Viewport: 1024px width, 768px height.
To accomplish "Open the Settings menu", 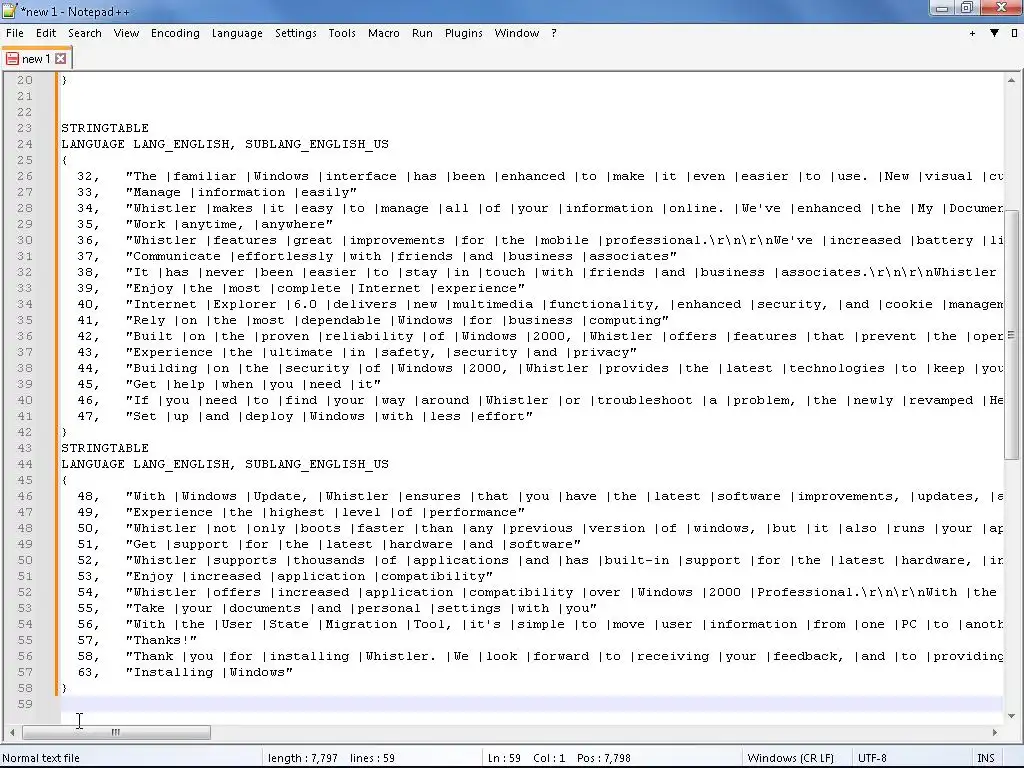I will coord(296,33).
